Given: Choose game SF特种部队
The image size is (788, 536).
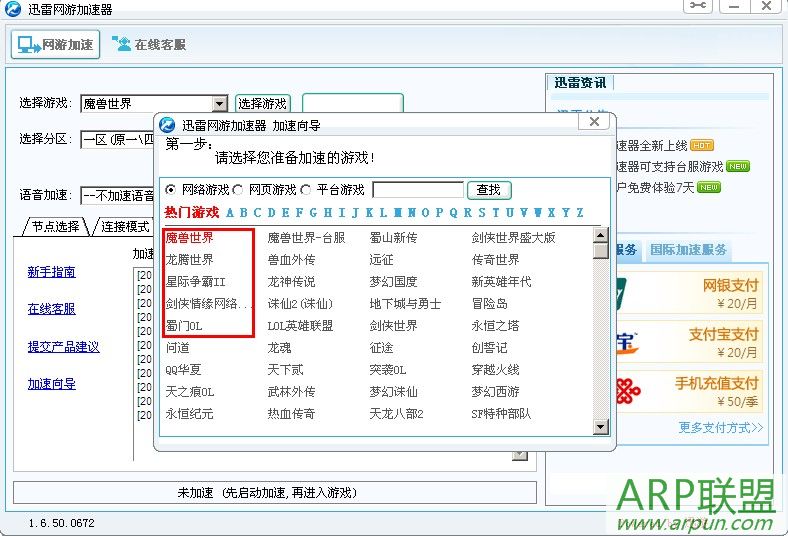Looking at the screenshot, I should (501, 414).
